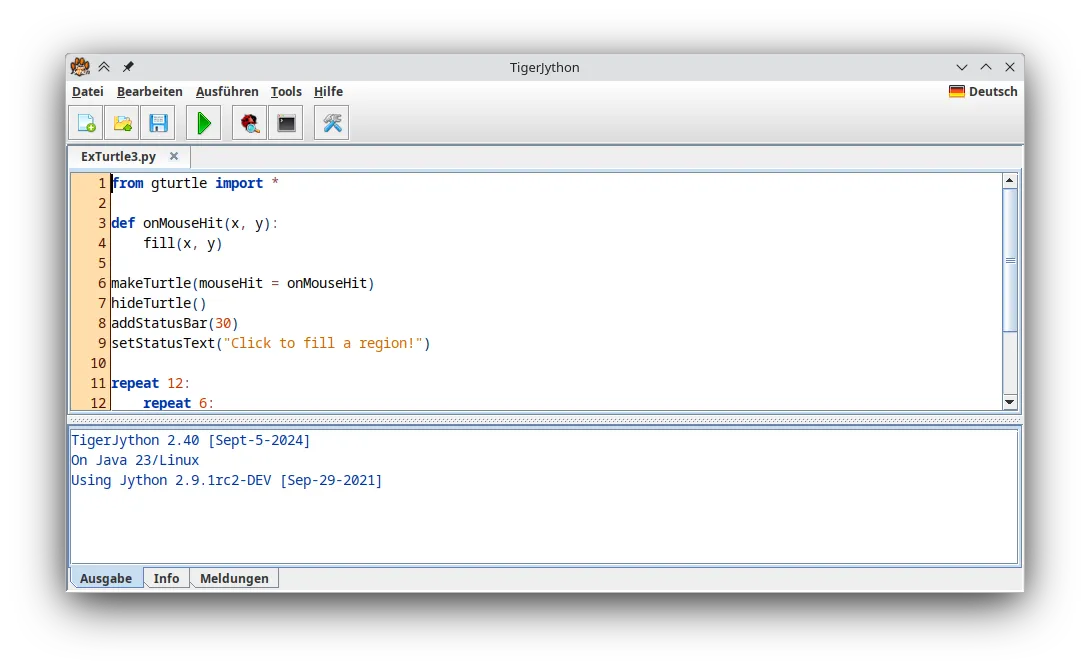Click 'Using Jython 2.9.1rc2-DEV' output line
1090x670 pixels.
point(227,480)
